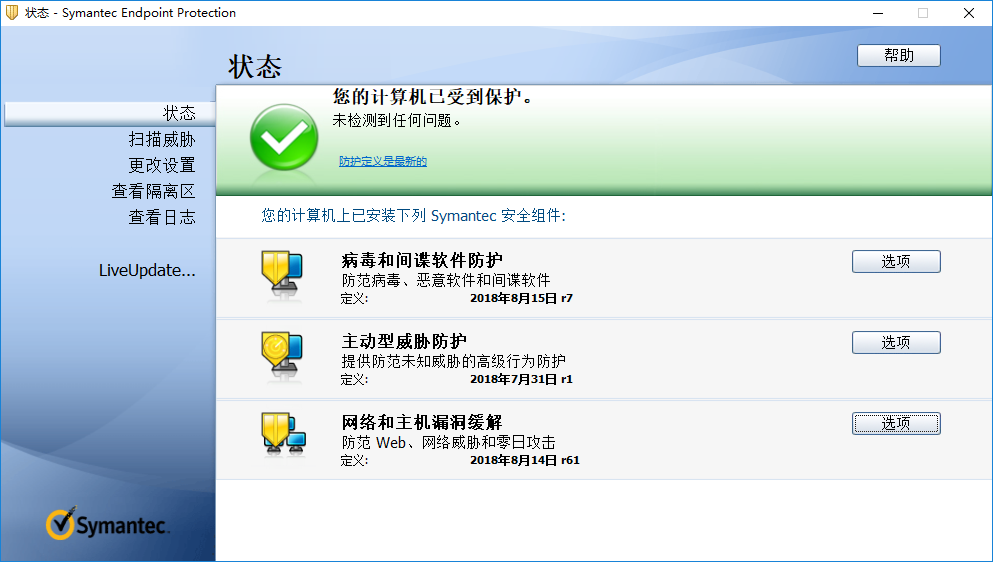Open 查看隔离区 in the sidebar
This screenshot has height=562, width=993.
pos(153,191)
